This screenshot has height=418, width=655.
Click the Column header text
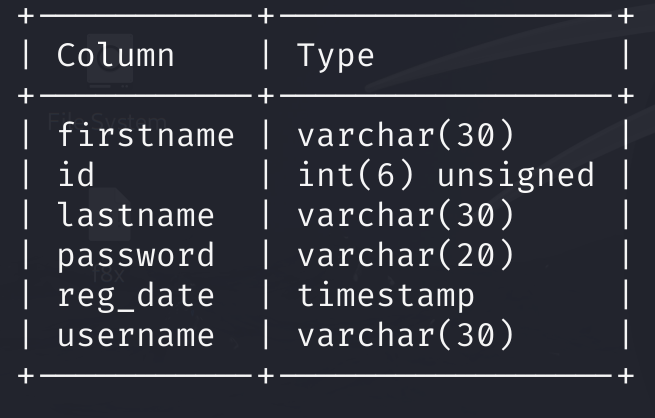point(115,55)
